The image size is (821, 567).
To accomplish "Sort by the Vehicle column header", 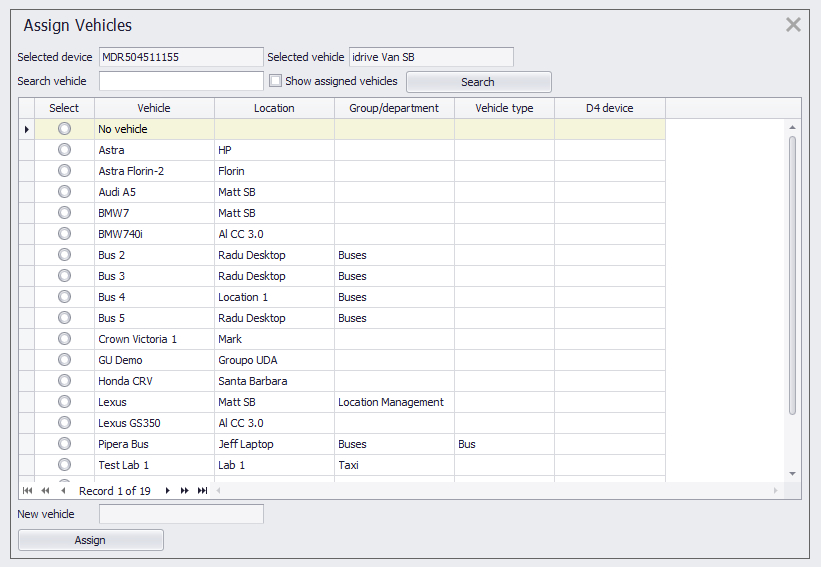I will tap(154, 108).
